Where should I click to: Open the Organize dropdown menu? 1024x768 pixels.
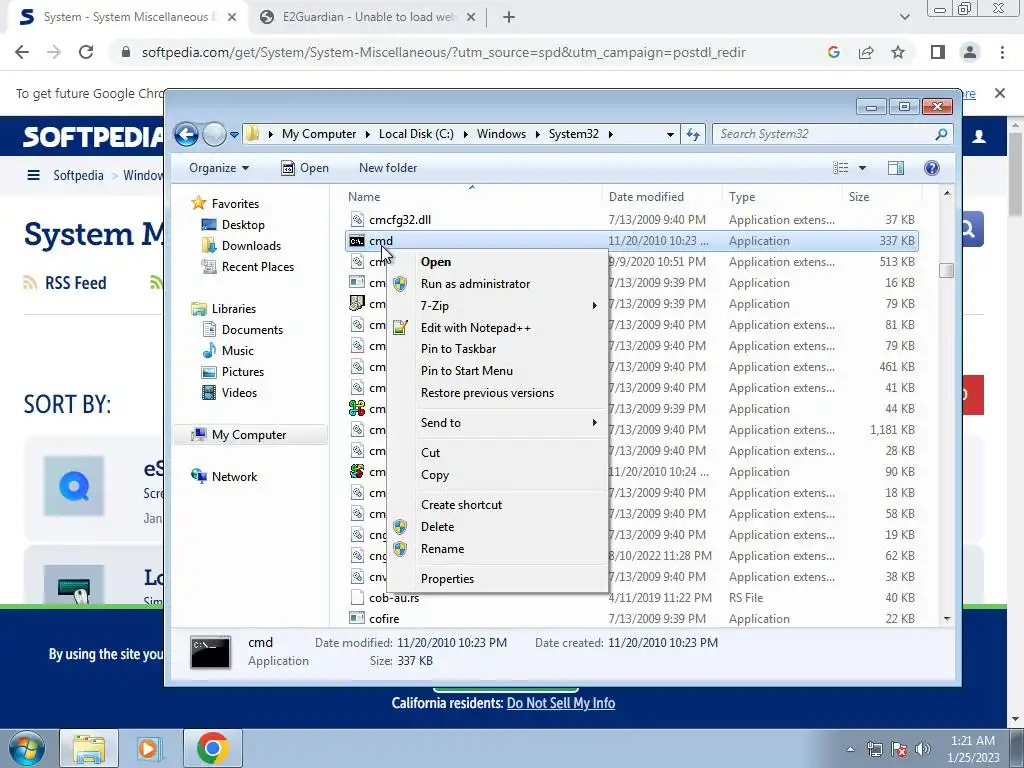coord(219,168)
